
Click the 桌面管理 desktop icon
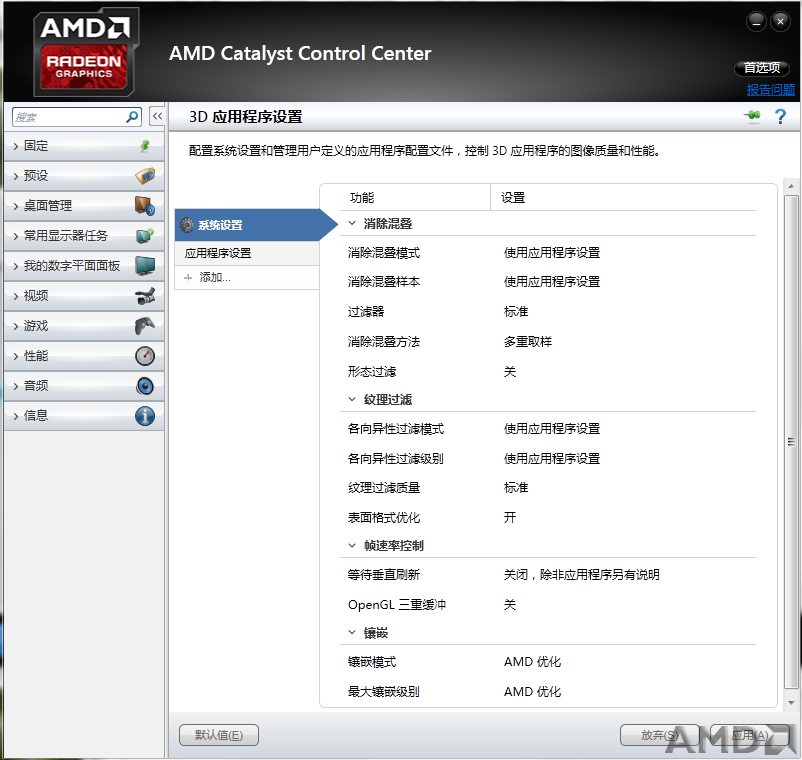(145, 206)
